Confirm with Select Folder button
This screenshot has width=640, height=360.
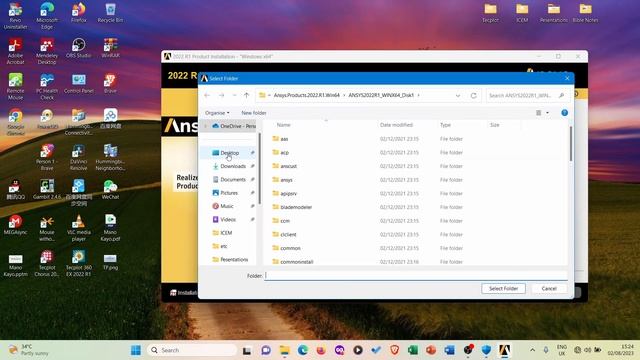click(503, 289)
